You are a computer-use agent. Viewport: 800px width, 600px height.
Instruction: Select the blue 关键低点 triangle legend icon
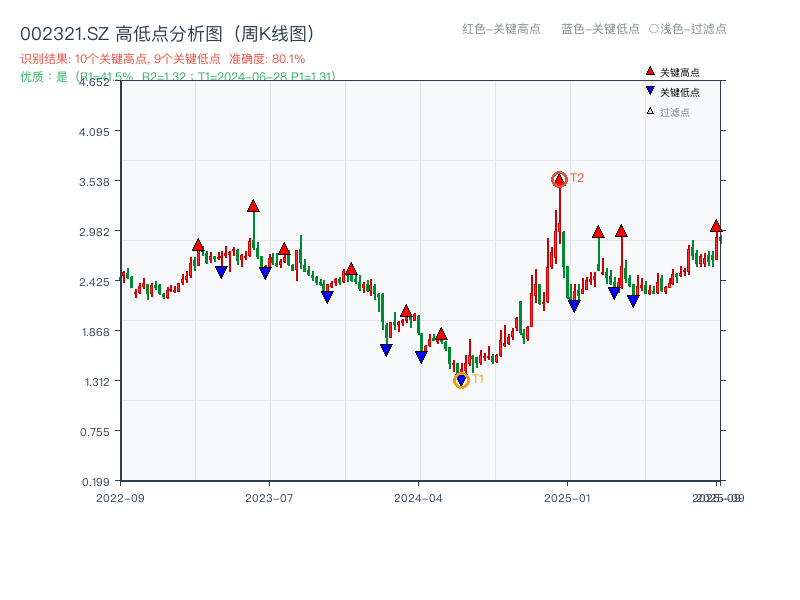point(649,88)
